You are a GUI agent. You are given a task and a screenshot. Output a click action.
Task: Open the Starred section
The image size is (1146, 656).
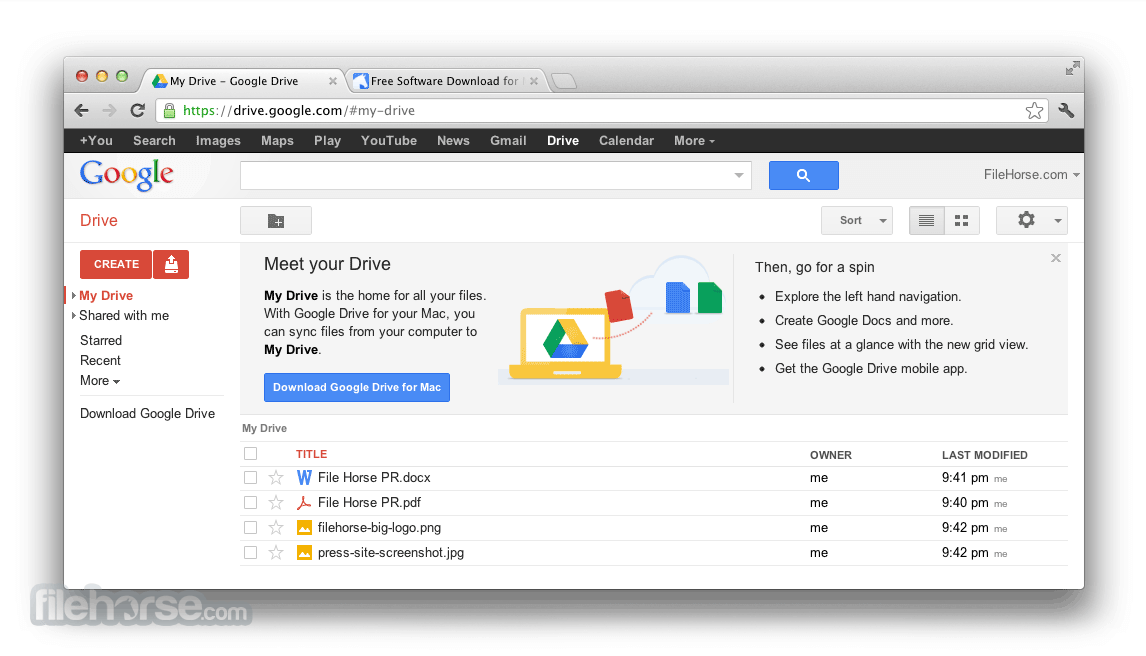click(101, 340)
